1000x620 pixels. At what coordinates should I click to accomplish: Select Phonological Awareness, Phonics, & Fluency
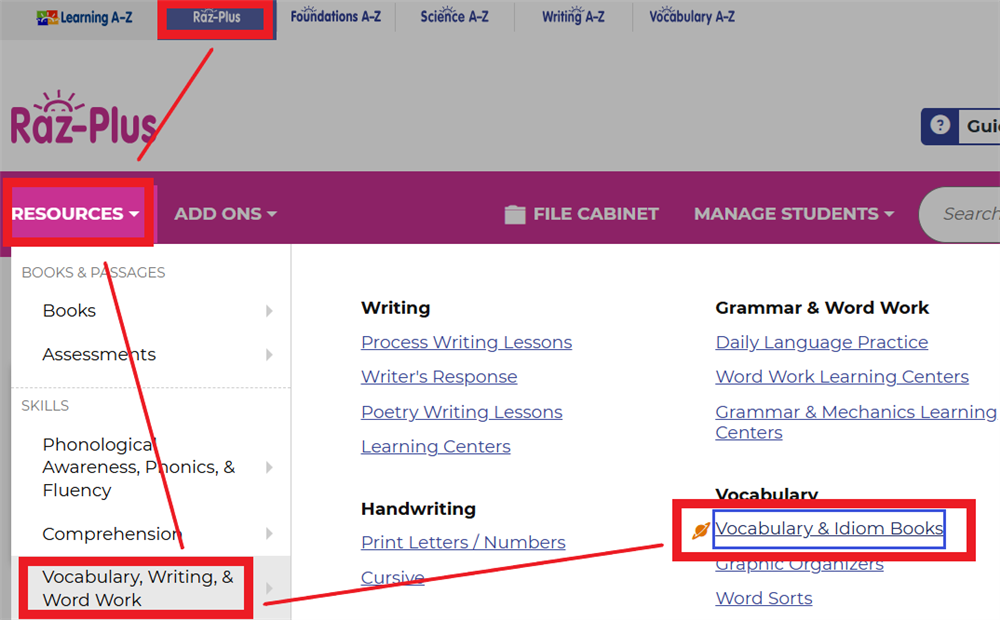[138, 467]
